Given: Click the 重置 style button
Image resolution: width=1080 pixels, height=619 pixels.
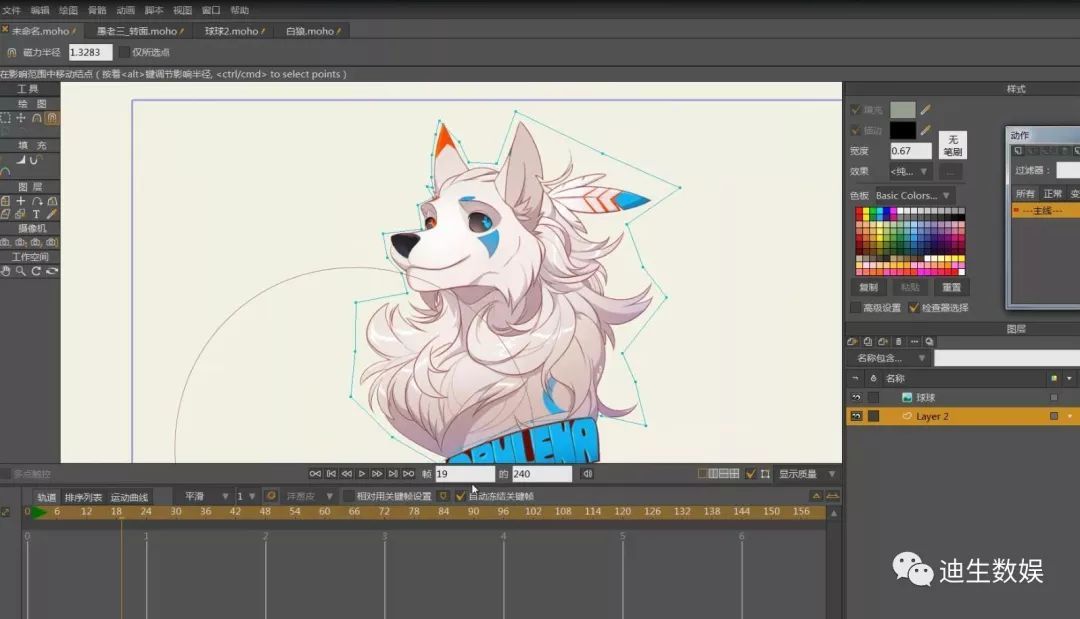Looking at the screenshot, I should [951, 287].
